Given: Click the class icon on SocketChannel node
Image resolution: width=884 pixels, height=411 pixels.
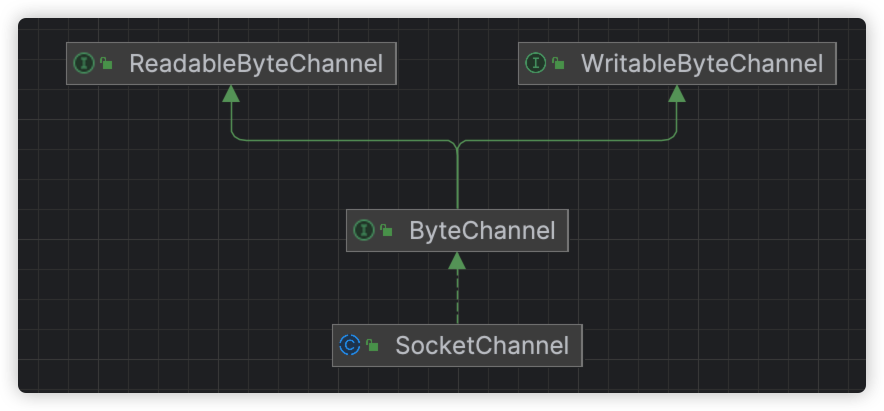Looking at the screenshot, I should 349,346.
